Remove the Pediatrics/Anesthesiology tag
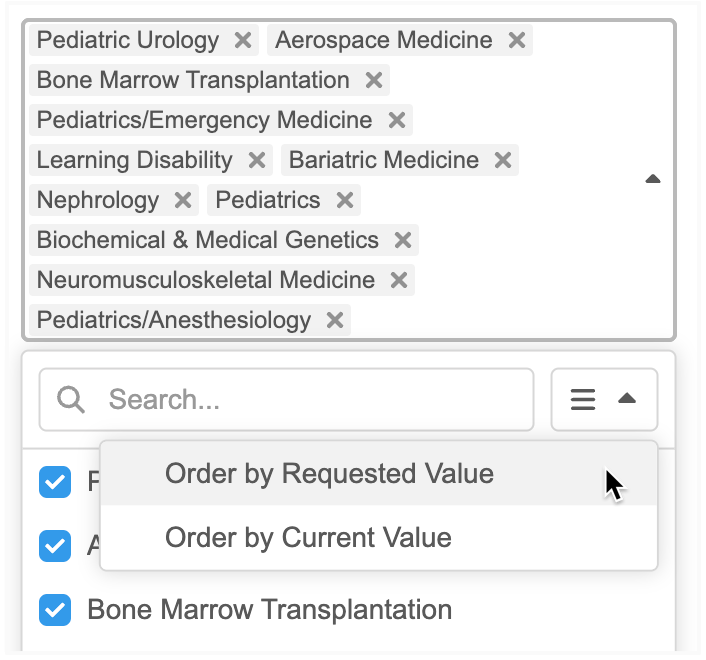Screen dimensions: 706x660 (334, 320)
